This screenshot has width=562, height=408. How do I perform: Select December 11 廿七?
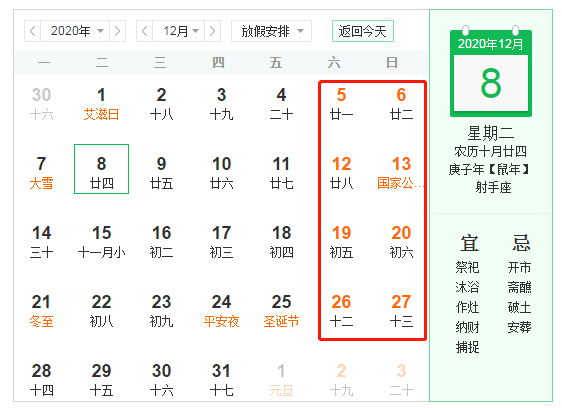click(x=281, y=172)
